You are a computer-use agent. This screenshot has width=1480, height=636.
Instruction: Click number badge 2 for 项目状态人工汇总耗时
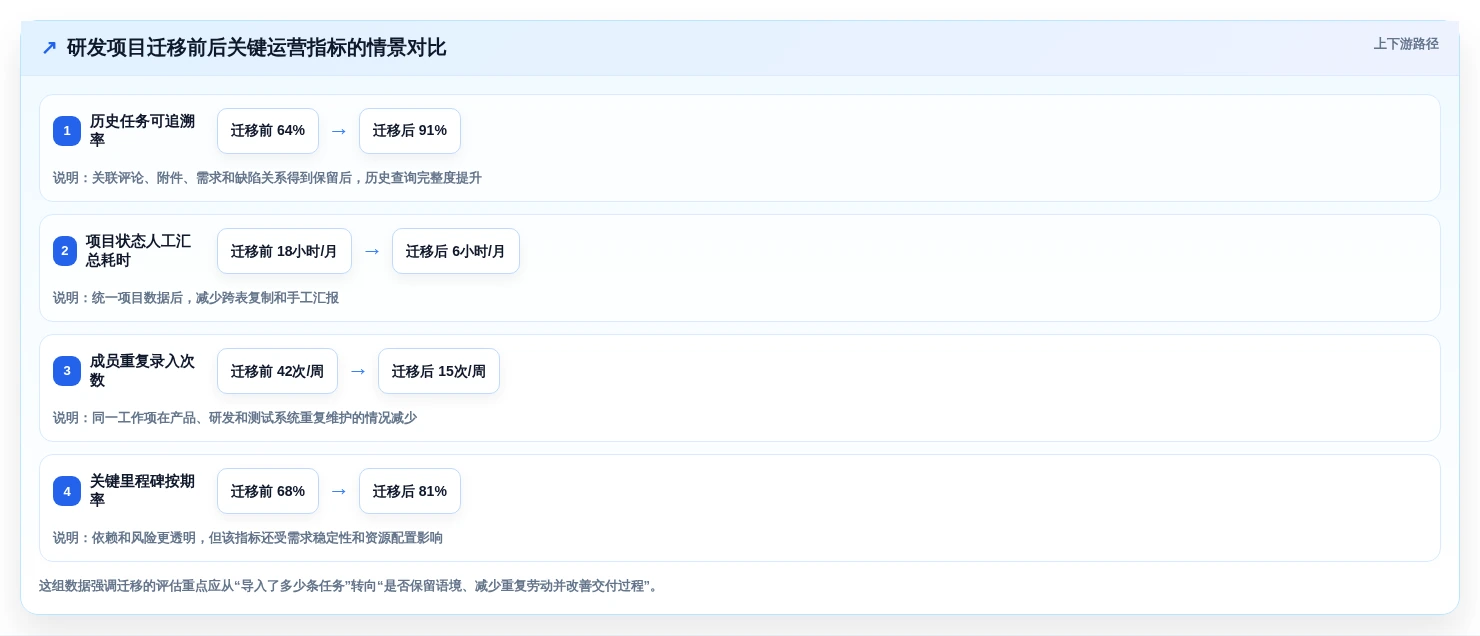pos(65,251)
